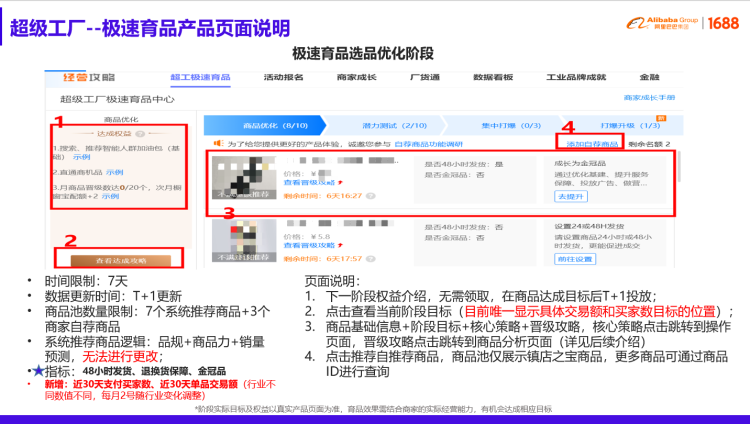This screenshot has height=424, width=750.
Task: Click the 去提升 button
Action: [571, 197]
